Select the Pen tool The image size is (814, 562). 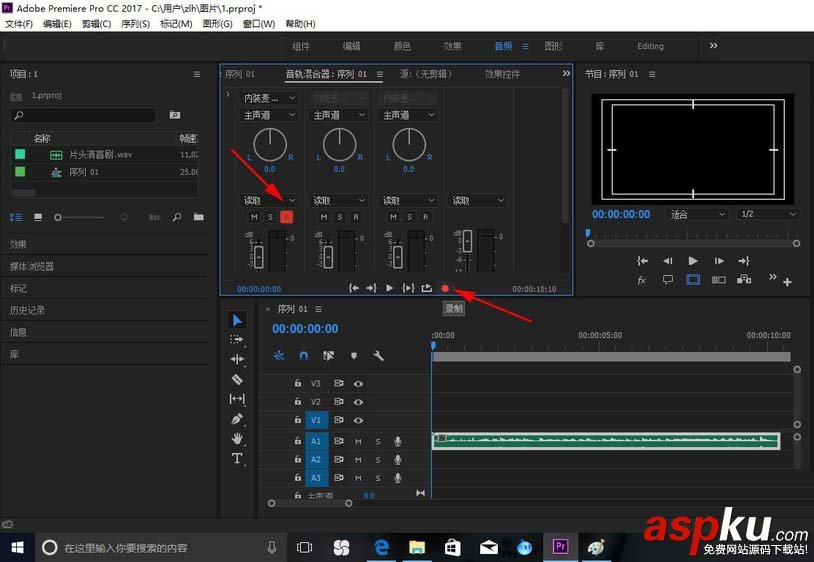pos(237,419)
